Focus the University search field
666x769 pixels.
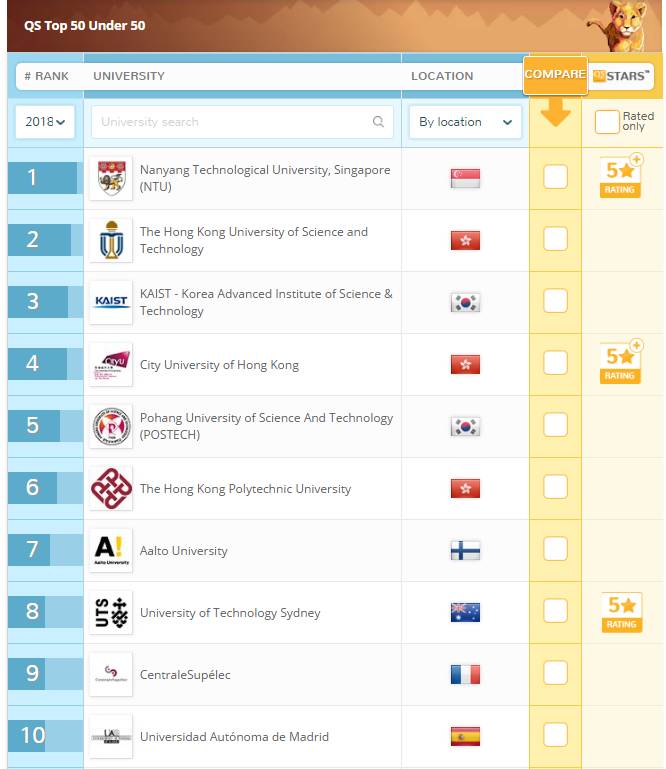[242, 122]
